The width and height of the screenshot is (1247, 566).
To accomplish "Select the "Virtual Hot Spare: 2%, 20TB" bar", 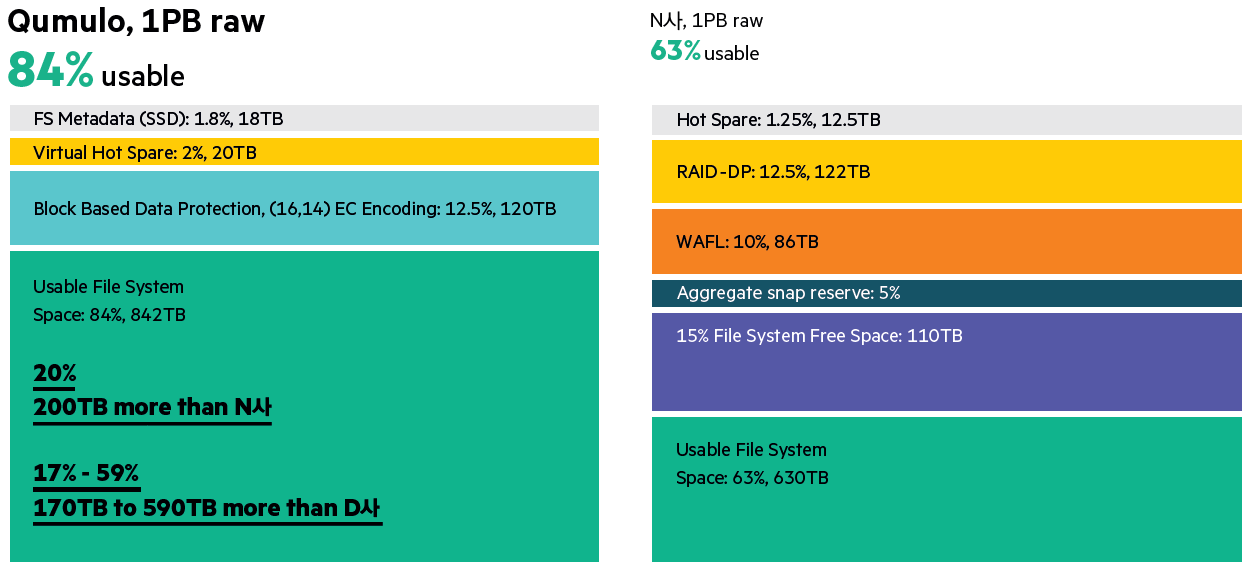I will coord(304,152).
